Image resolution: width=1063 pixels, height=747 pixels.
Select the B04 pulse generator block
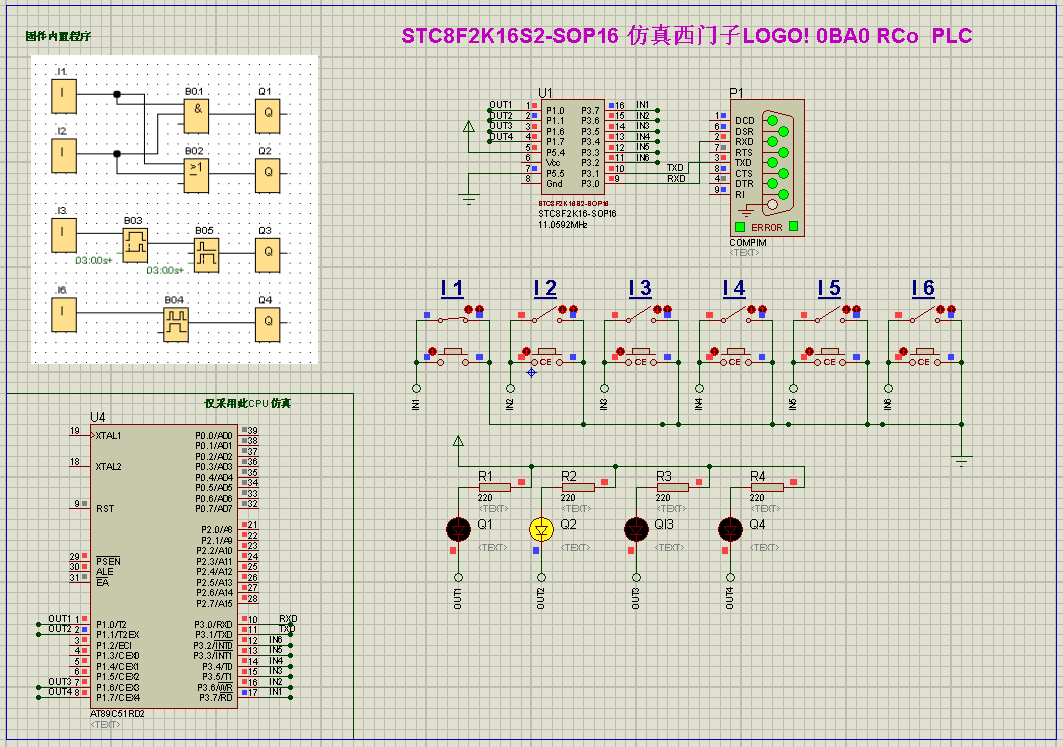(176, 324)
